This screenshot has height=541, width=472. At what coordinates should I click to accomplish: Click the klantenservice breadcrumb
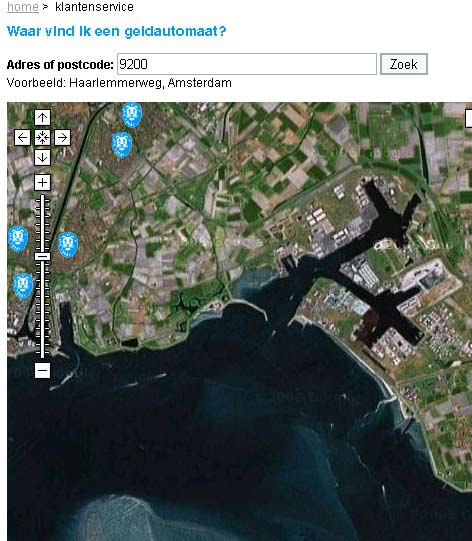tap(94, 7)
